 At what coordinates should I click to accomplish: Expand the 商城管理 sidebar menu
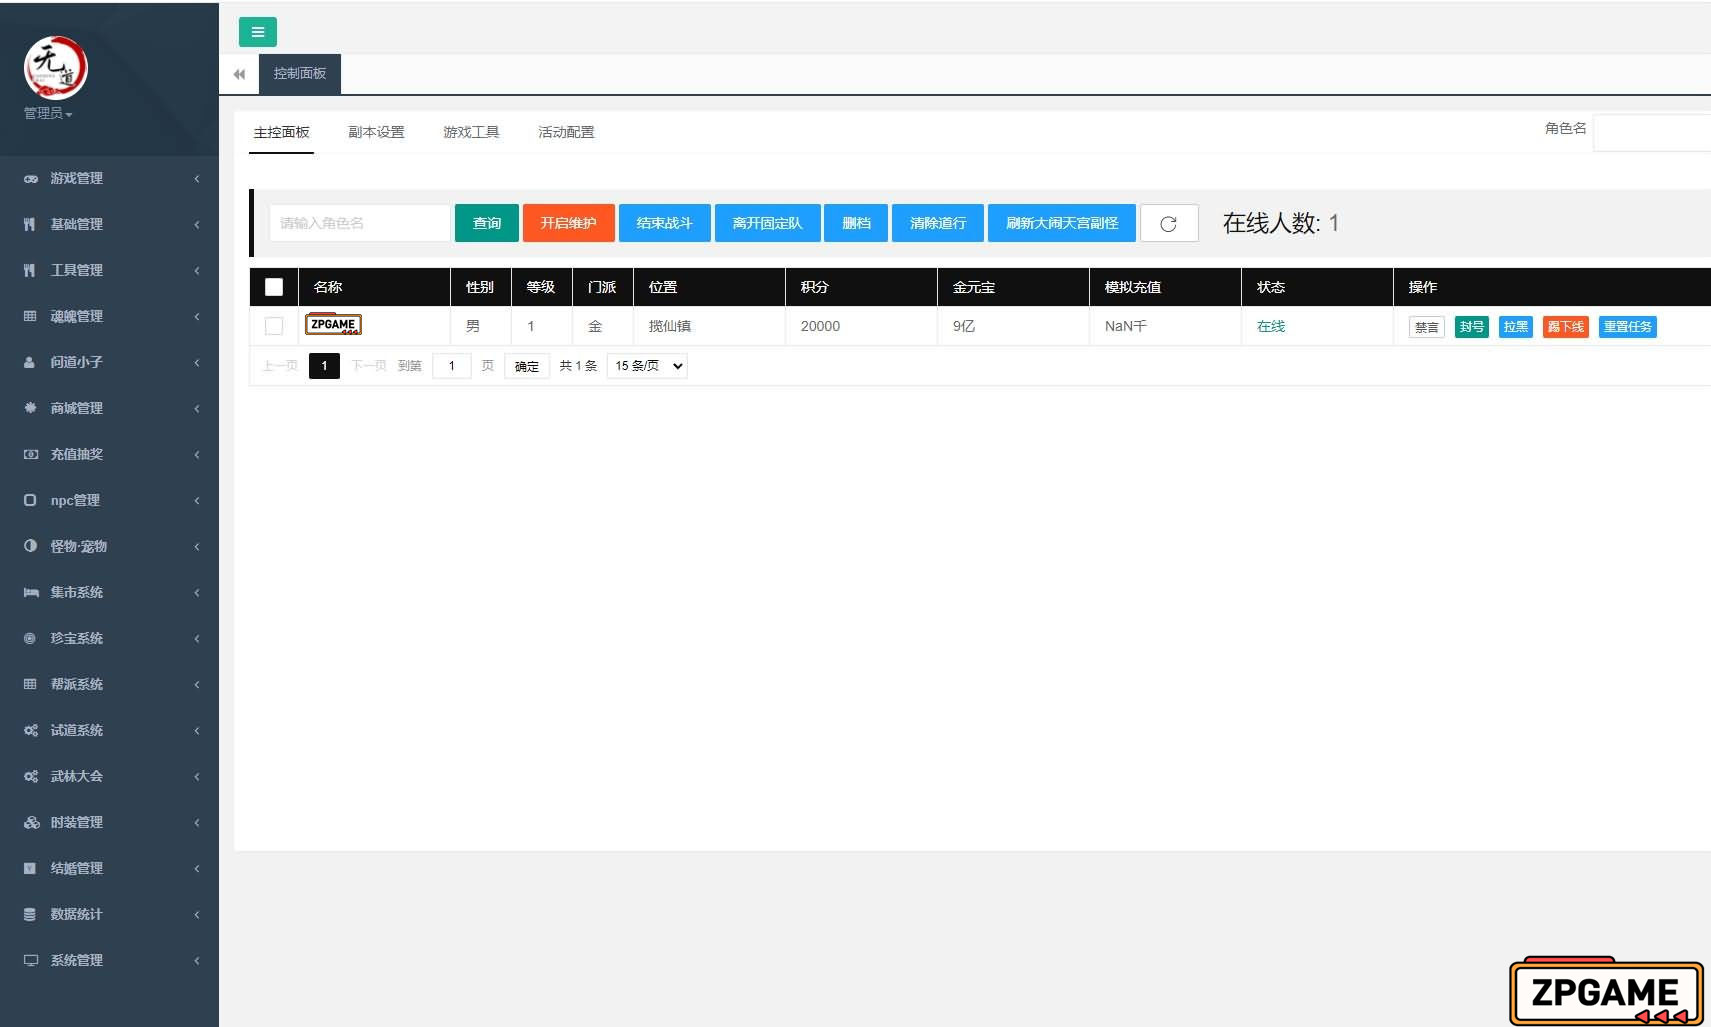click(108, 408)
